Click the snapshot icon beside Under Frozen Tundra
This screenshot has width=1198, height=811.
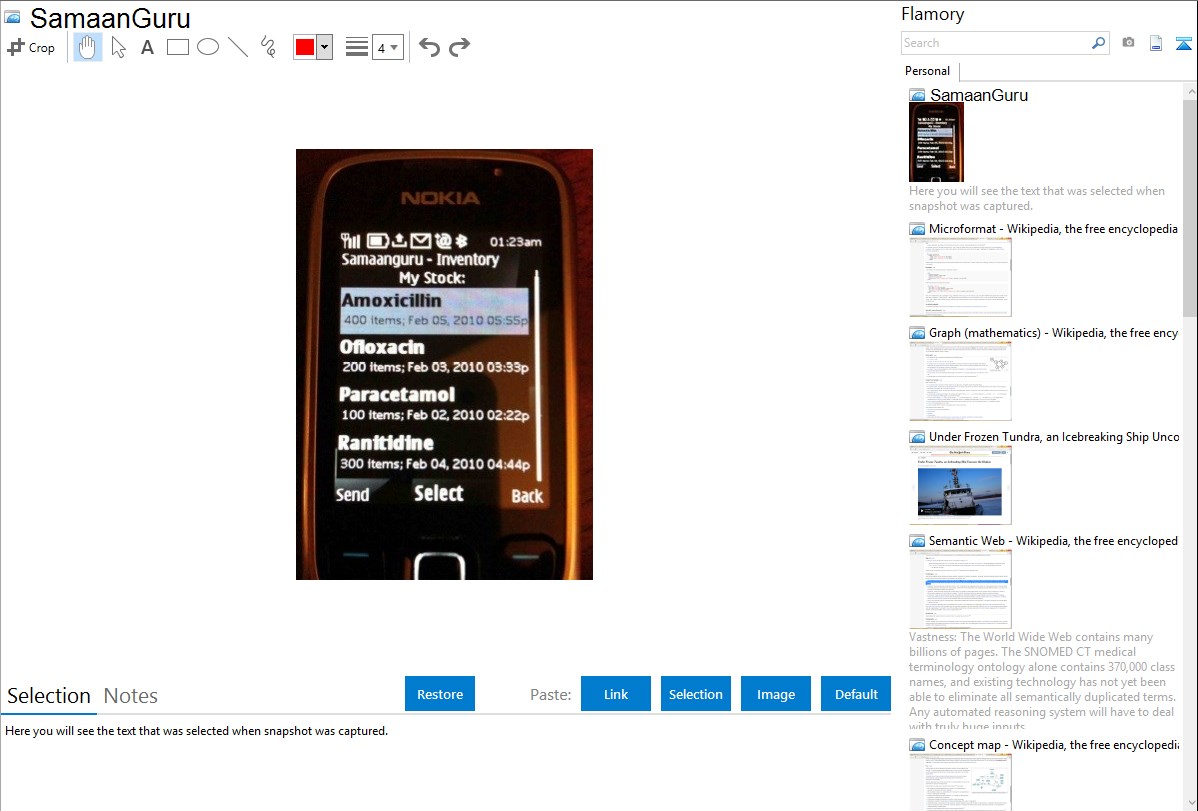pyautogui.click(x=917, y=437)
